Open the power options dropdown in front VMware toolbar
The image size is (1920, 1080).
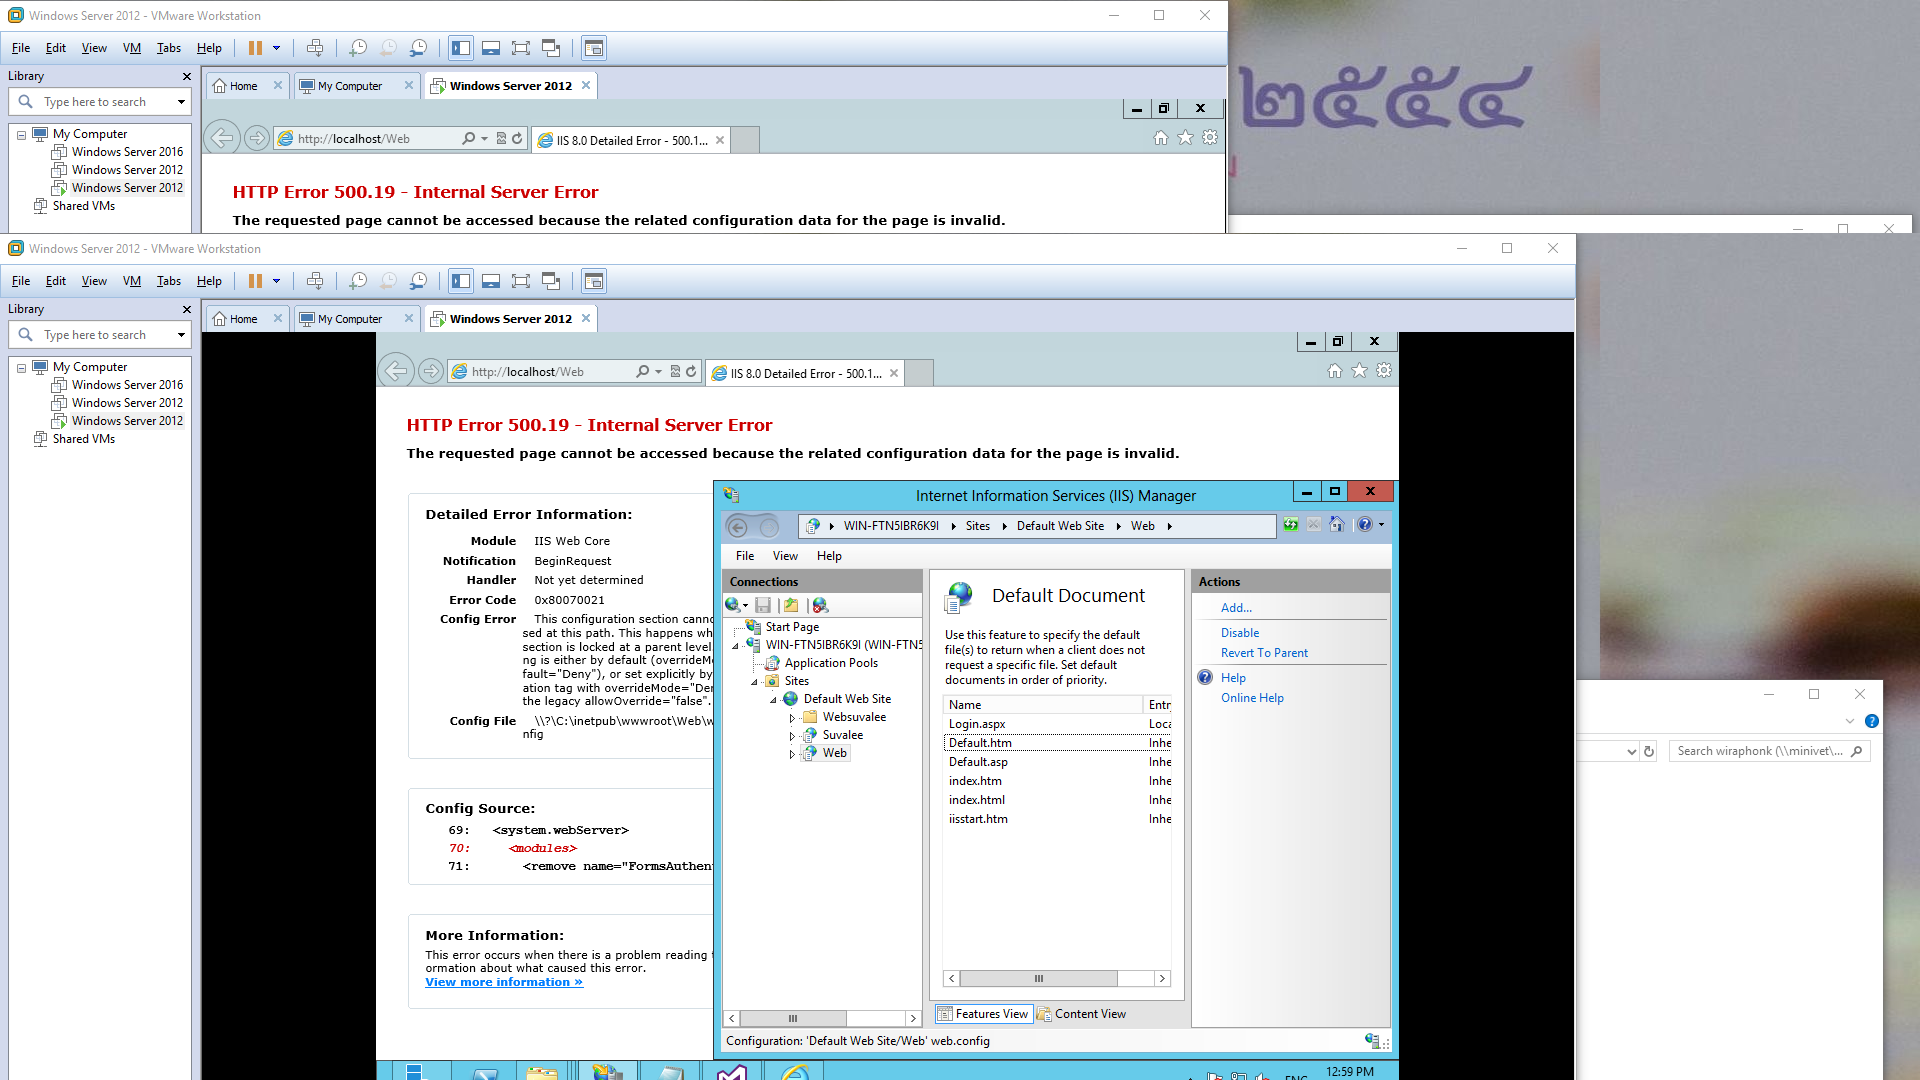click(x=277, y=281)
